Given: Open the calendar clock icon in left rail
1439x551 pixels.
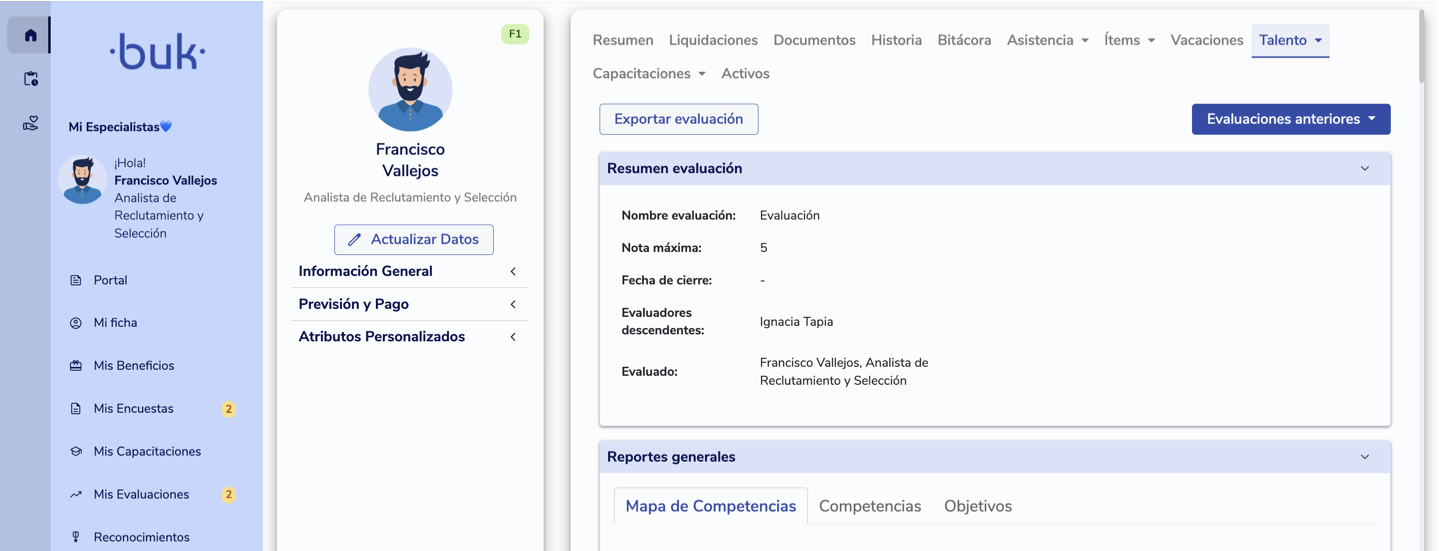Looking at the screenshot, I should pyautogui.click(x=30, y=79).
